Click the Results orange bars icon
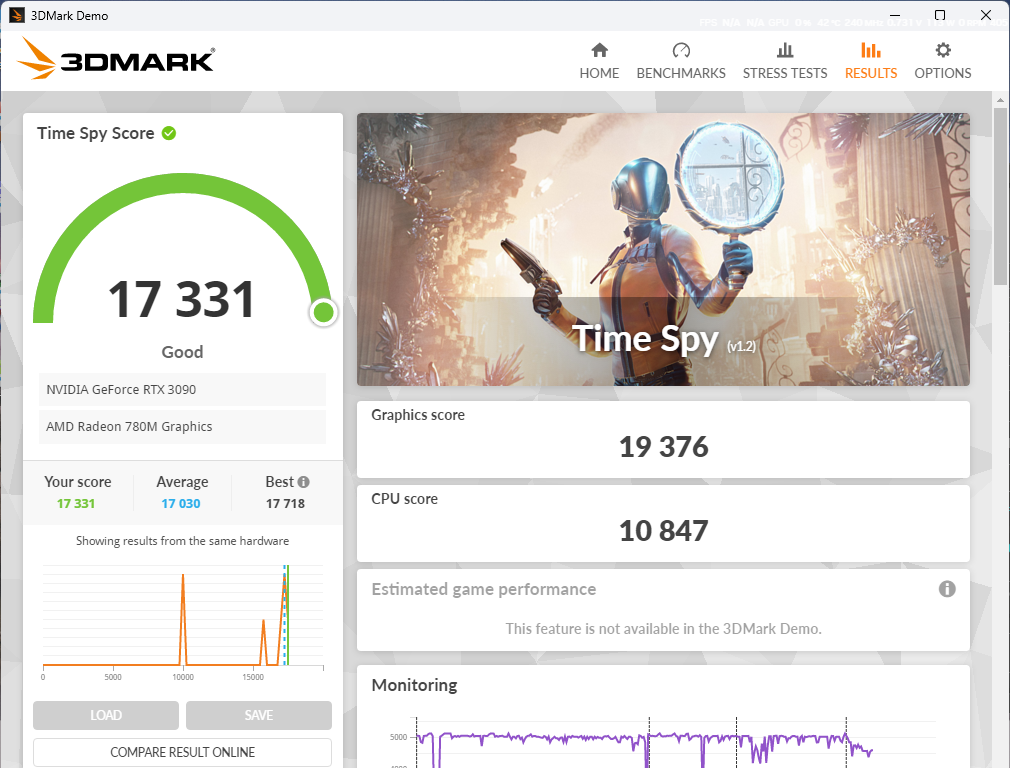Viewport: 1010px width, 768px height. tap(871, 50)
